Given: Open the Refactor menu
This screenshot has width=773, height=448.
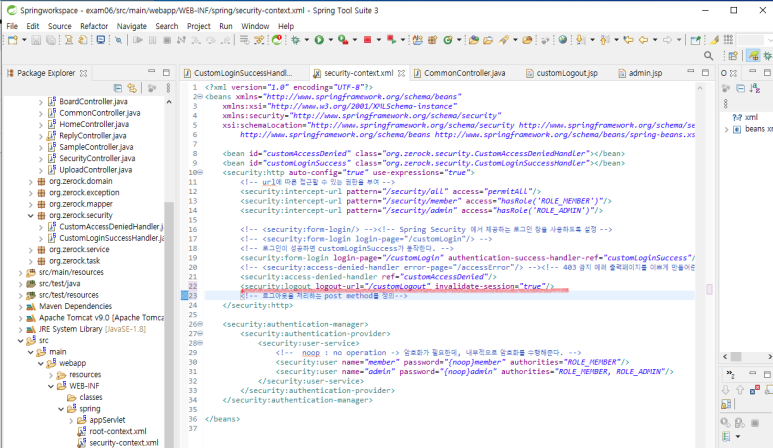Looking at the screenshot, I should 94,26.
